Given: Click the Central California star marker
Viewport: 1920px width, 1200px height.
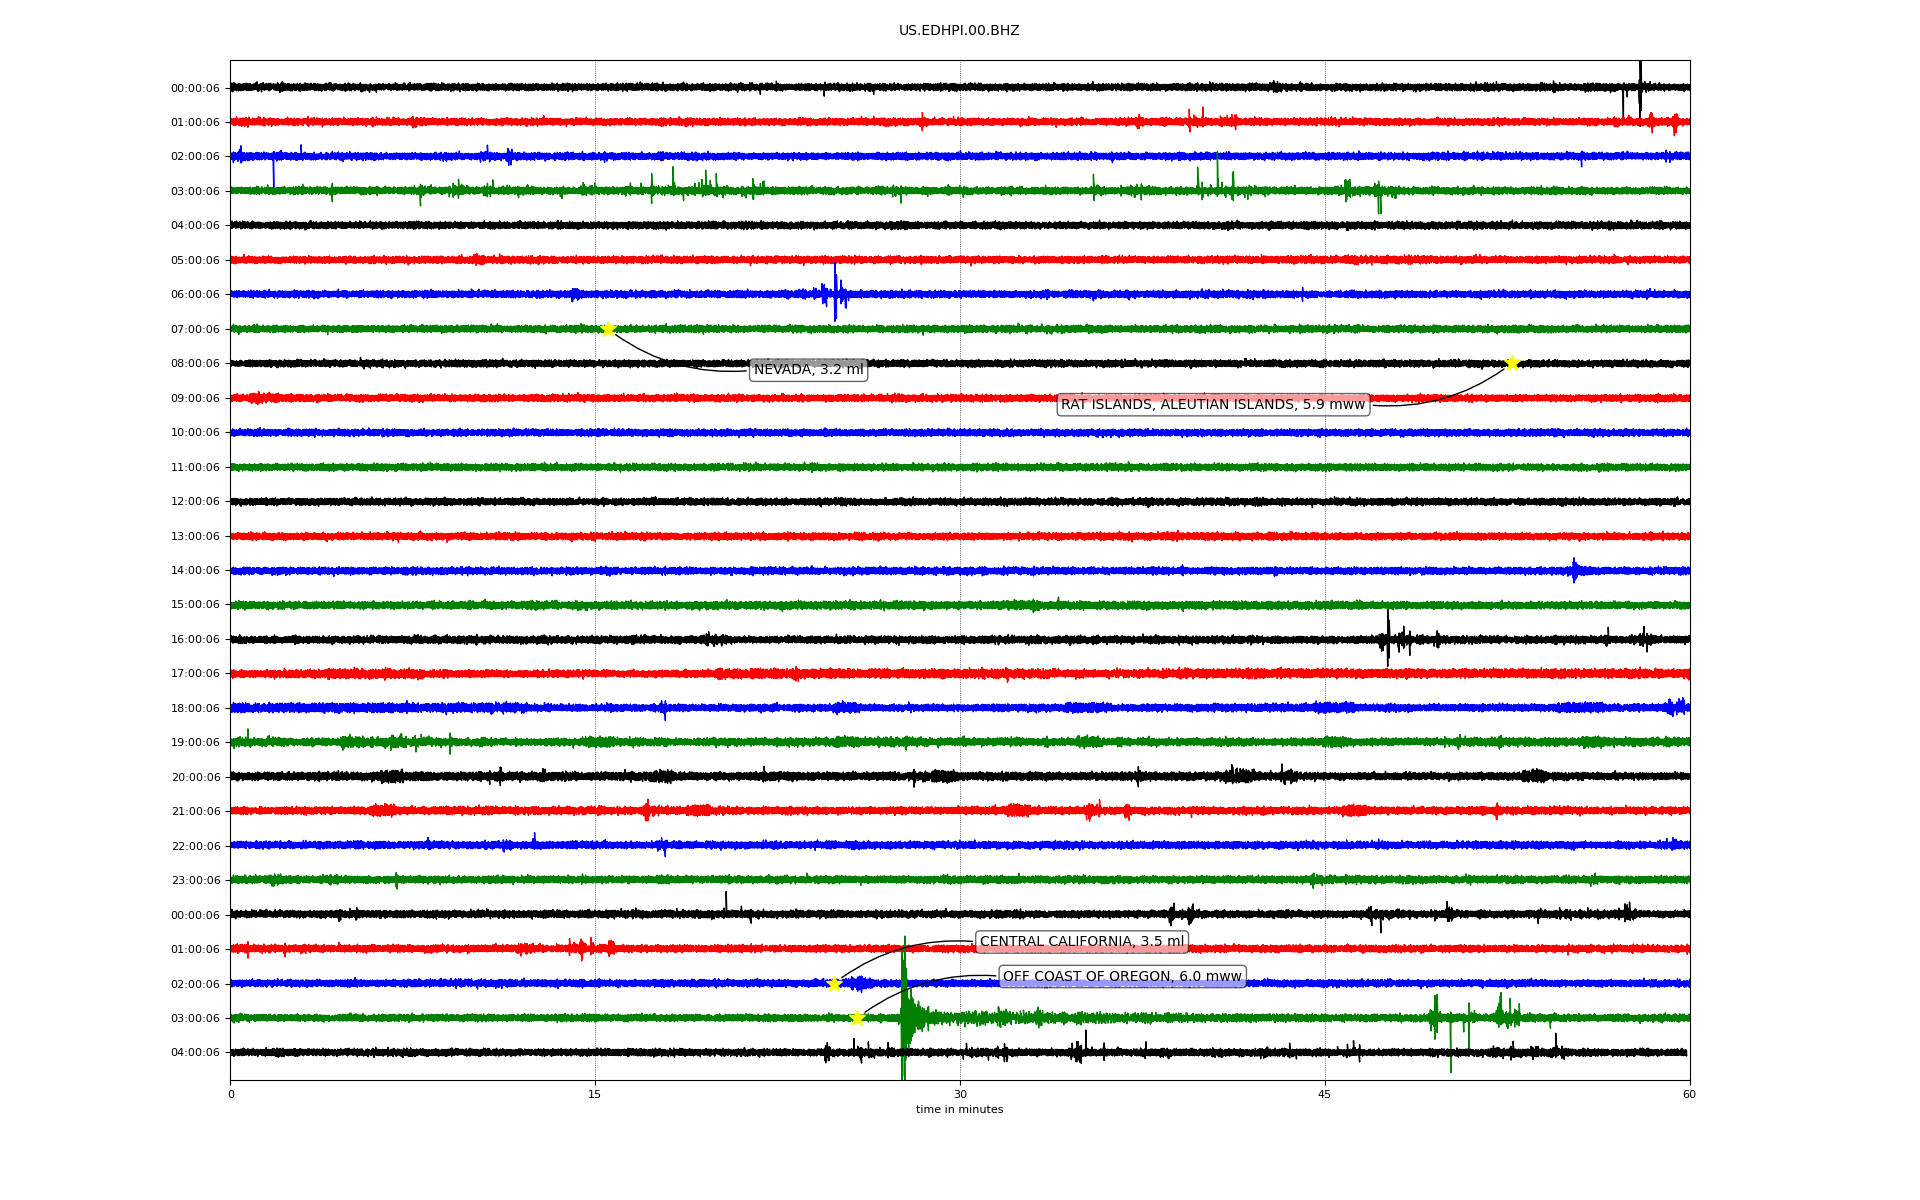Looking at the screenshot, I should pos(835,984).
